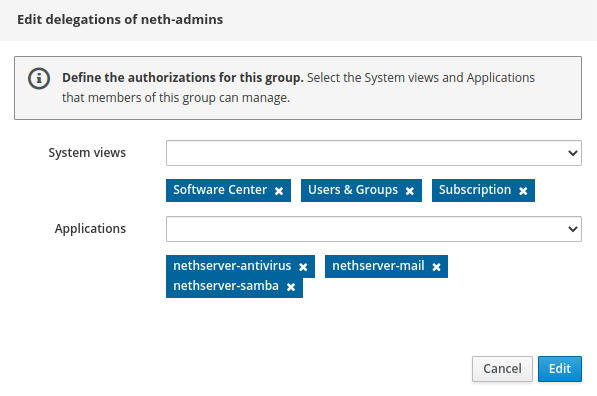This screenshot has height=396, width=597.
Task: Click the blue Edit button
Action: [560, 369]
